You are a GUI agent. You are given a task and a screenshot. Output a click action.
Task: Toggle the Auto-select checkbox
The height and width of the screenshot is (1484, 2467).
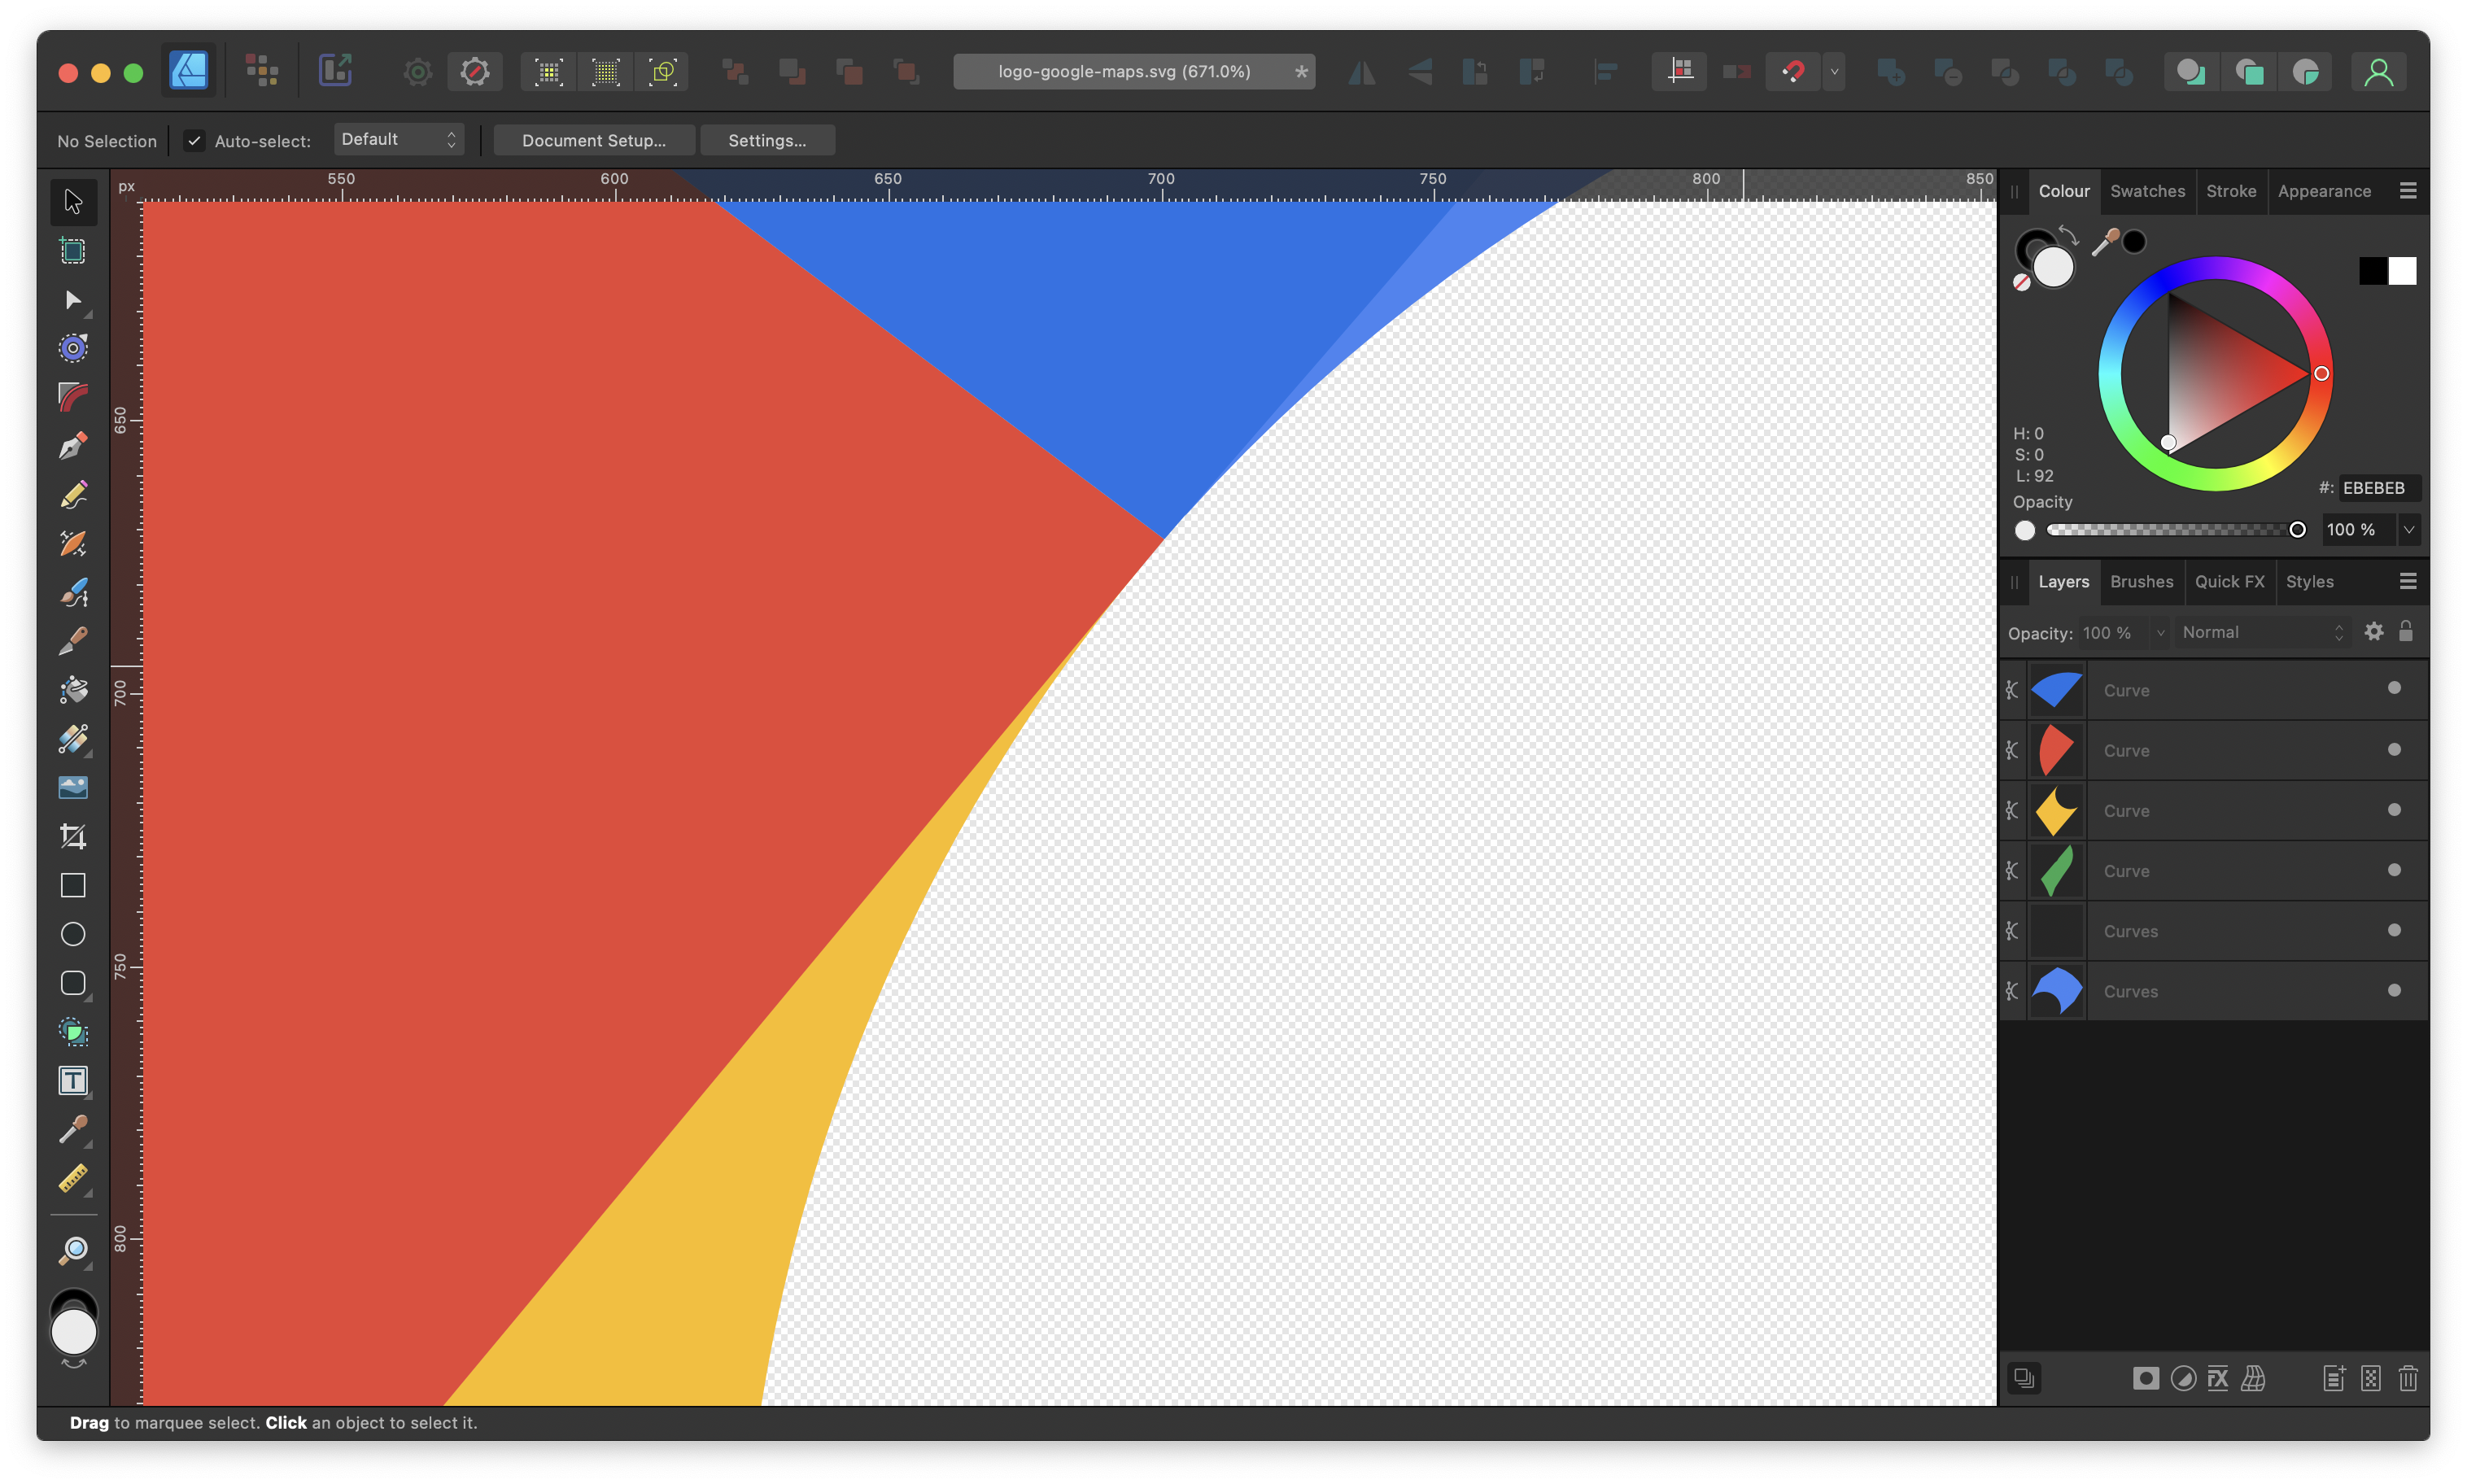pyautogui.click(x=194, y=141)
